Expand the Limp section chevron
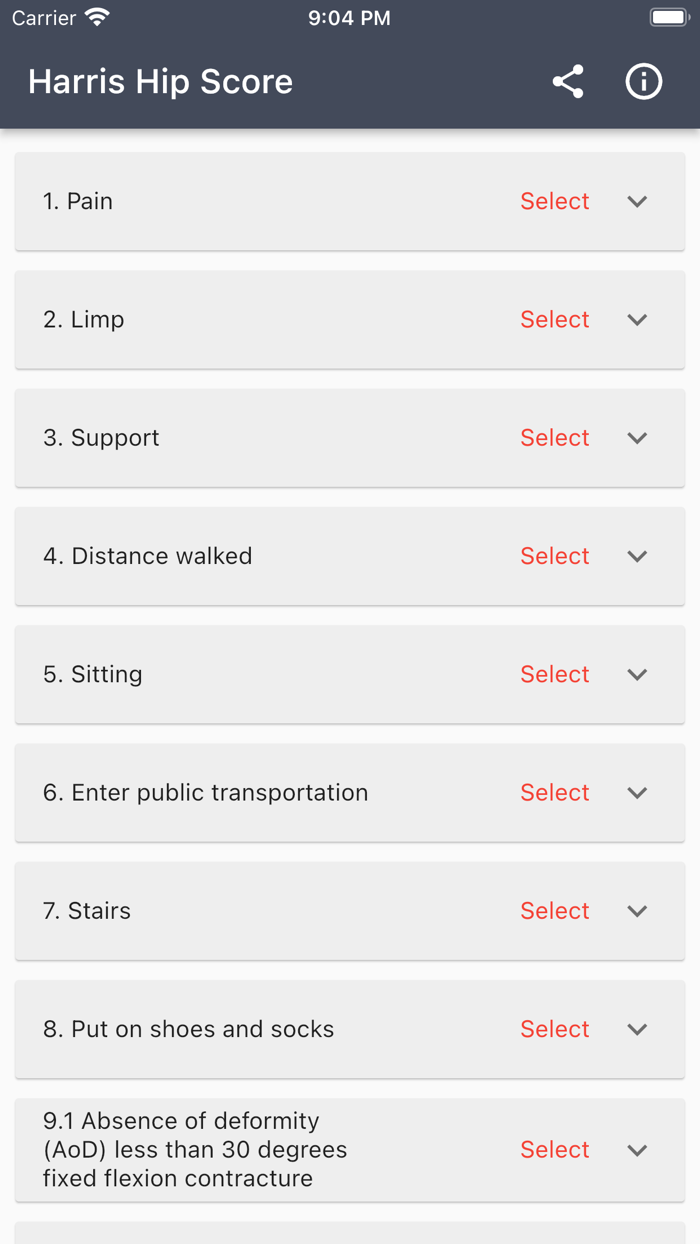 coord(637,319)
